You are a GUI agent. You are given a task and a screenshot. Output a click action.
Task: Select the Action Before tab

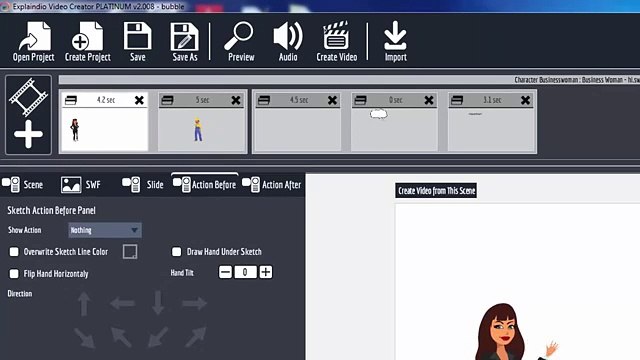tap(204, 184)
